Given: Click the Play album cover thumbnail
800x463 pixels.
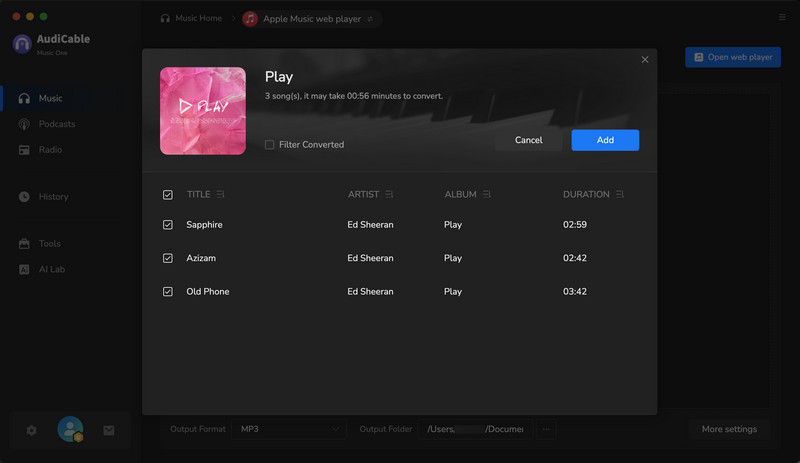Looking at the screenshot, I should [x=203, y=111].
